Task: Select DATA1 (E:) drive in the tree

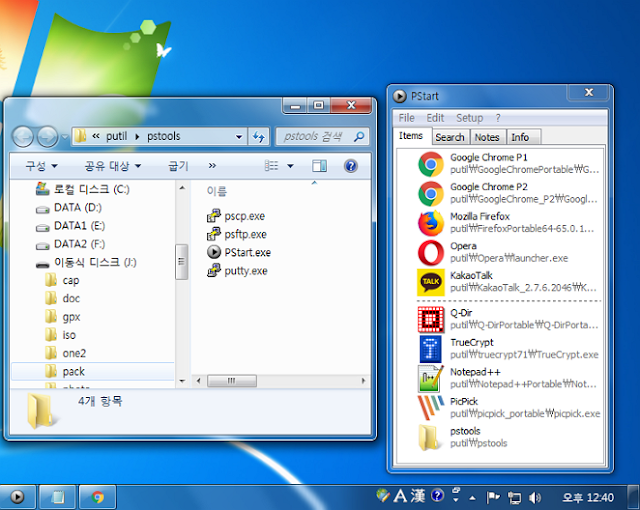Action: pos(71,226)
